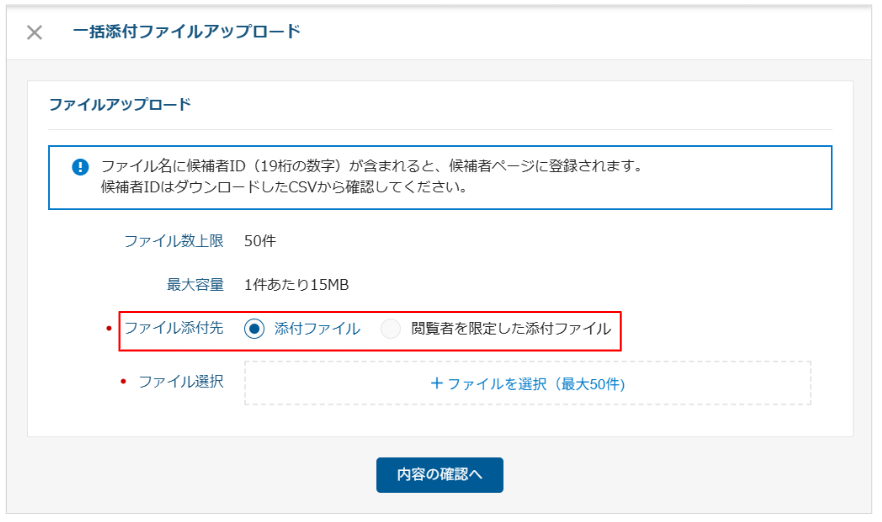Click the plus icon in file selection area

click(x=436, y=383)
